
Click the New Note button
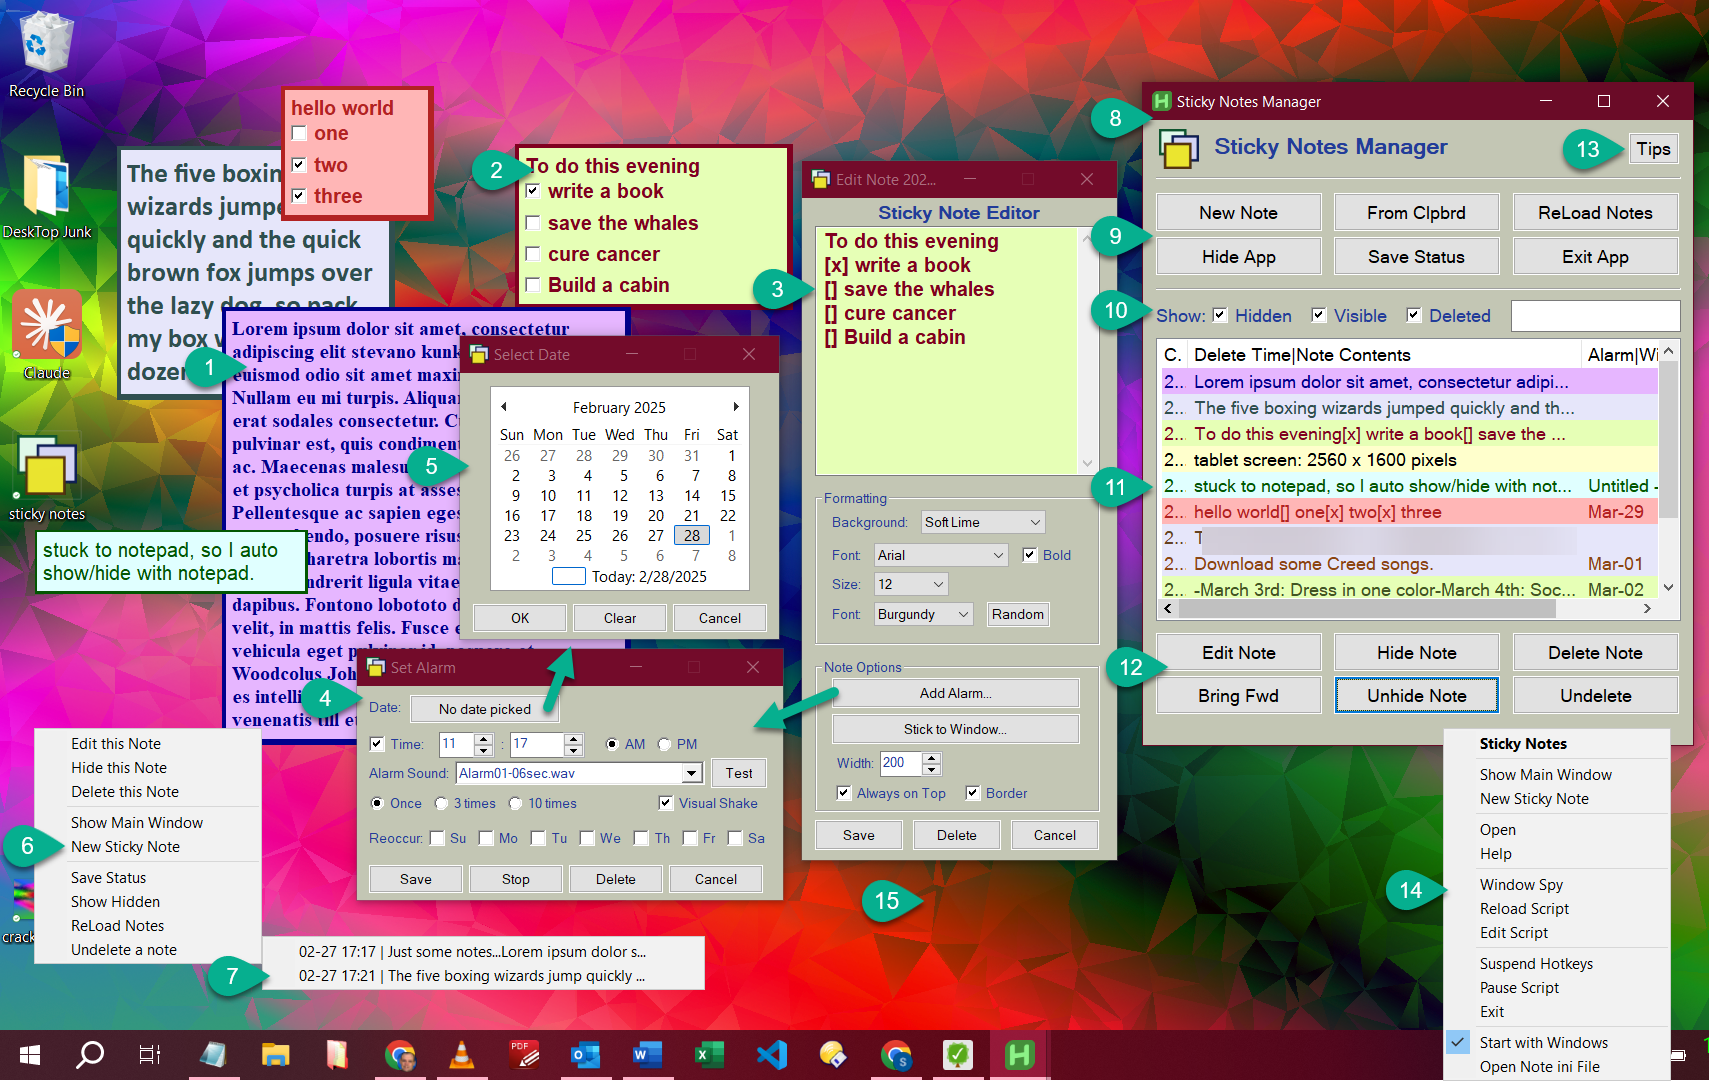coord(1238,213)
